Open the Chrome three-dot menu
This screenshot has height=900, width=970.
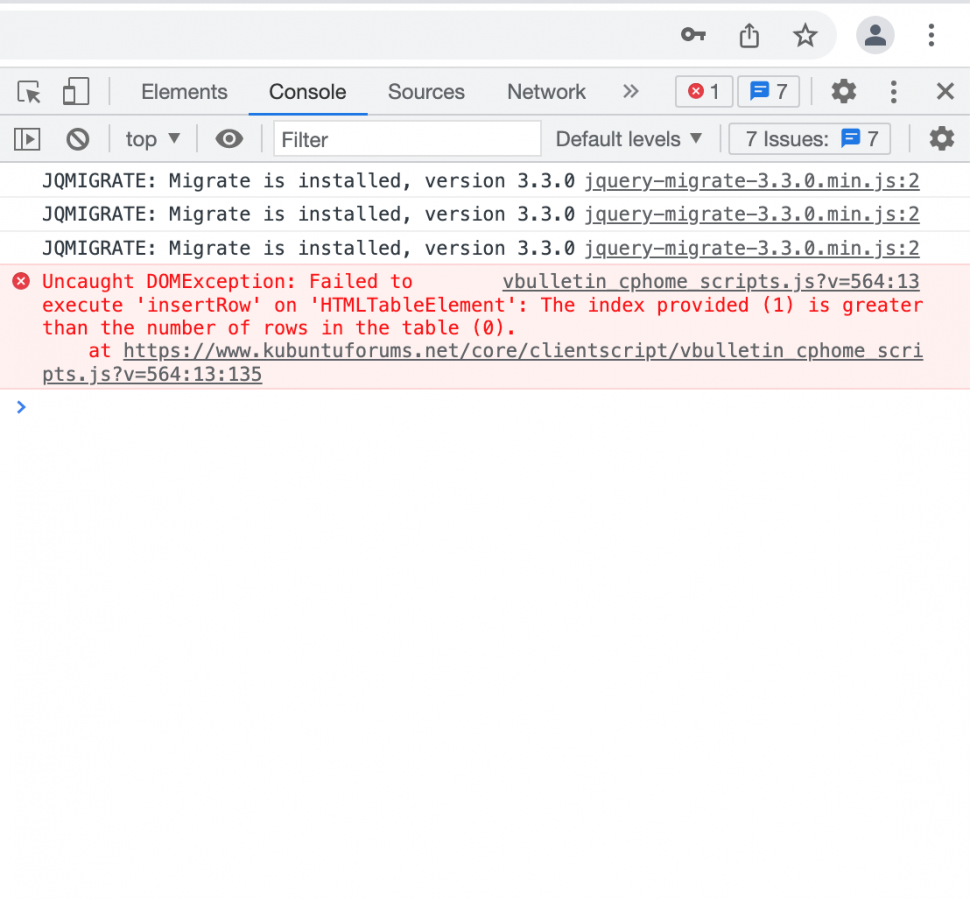pos(931,35)
